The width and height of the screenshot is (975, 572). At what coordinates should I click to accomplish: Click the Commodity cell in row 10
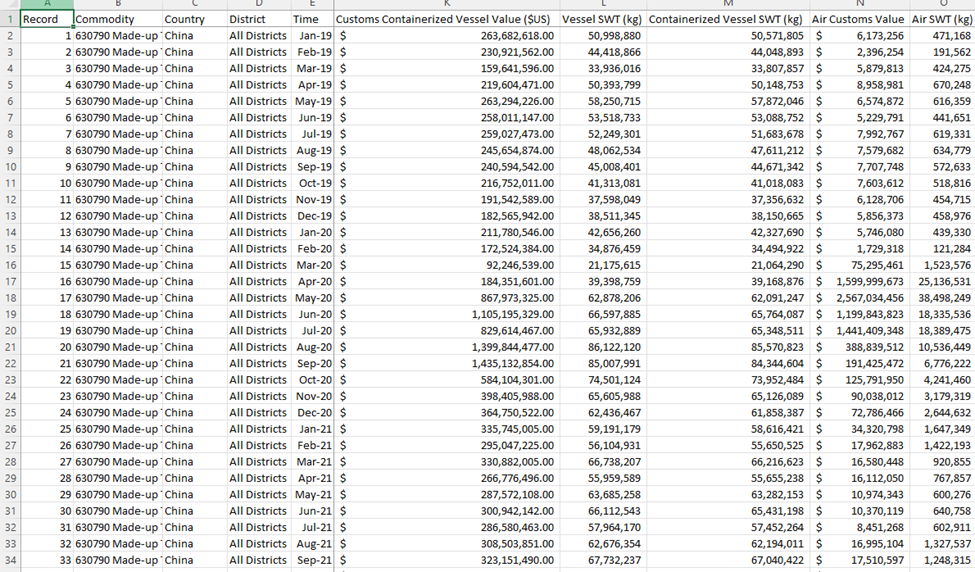(x=118, y=167)
